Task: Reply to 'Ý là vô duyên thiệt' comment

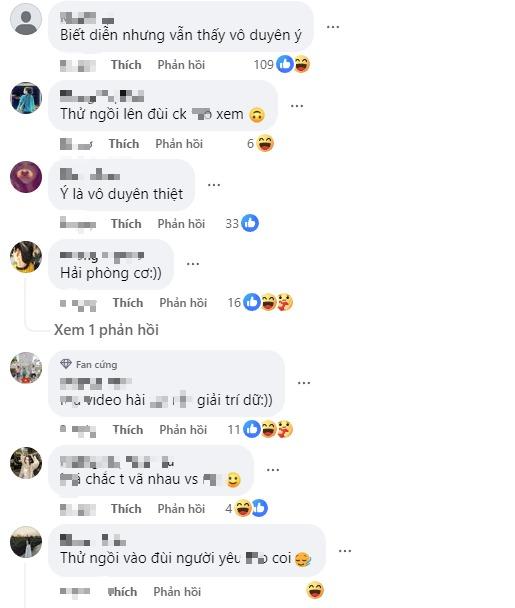Action: 181,224
